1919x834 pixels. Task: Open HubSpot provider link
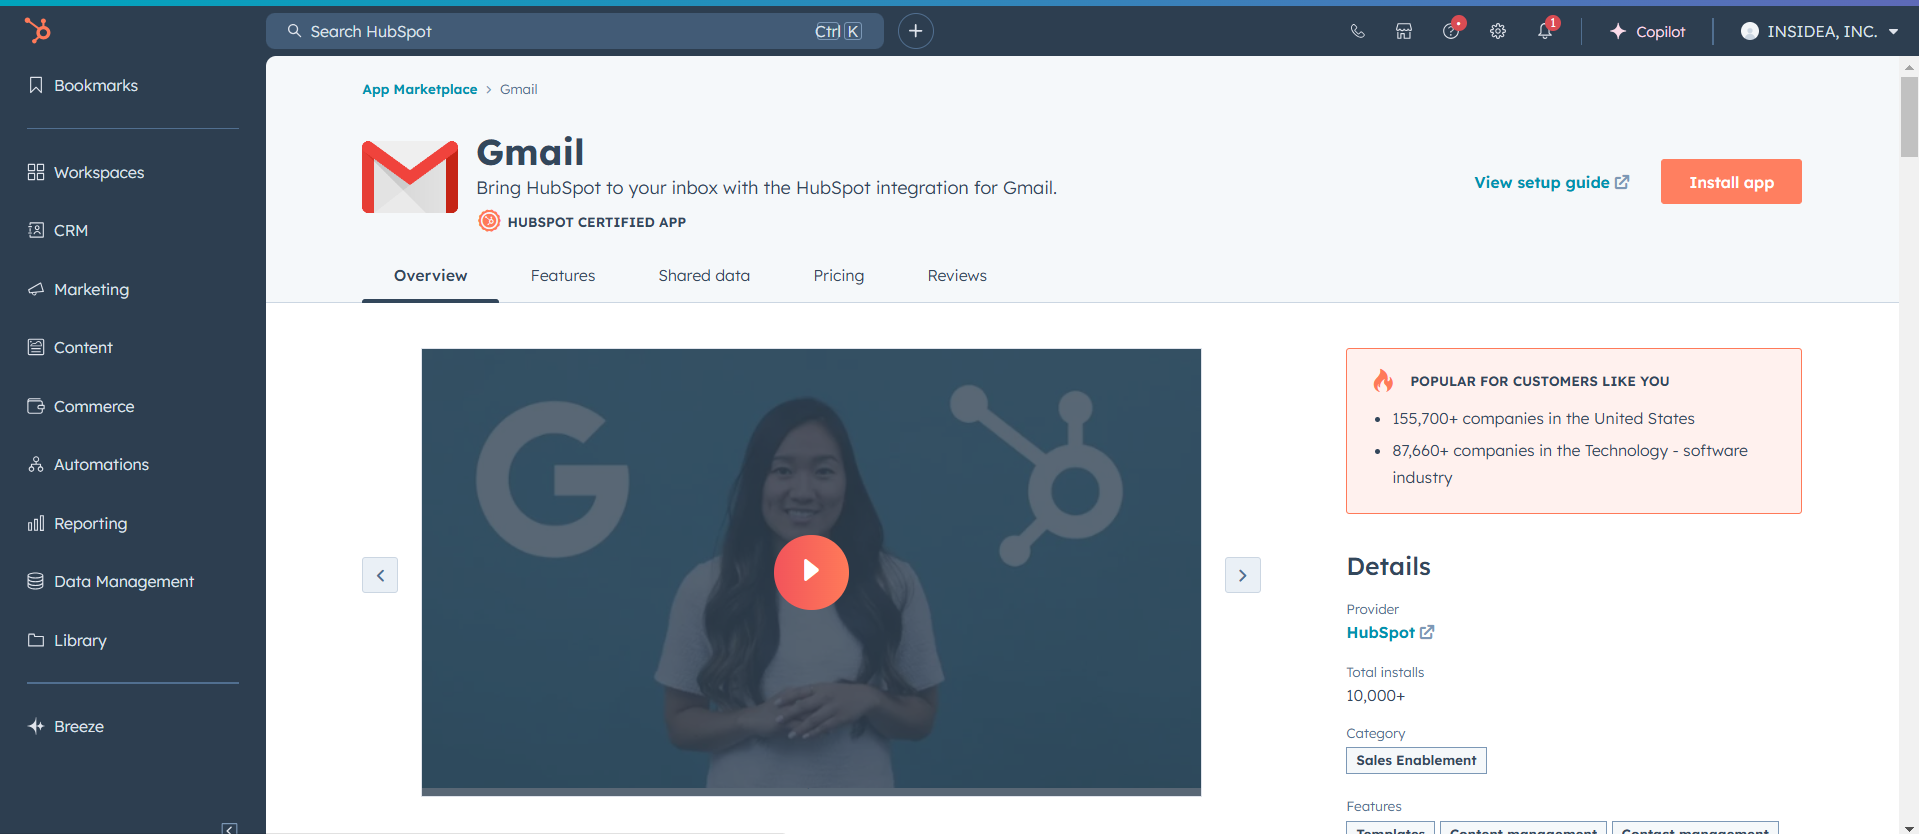[1390, 632]
